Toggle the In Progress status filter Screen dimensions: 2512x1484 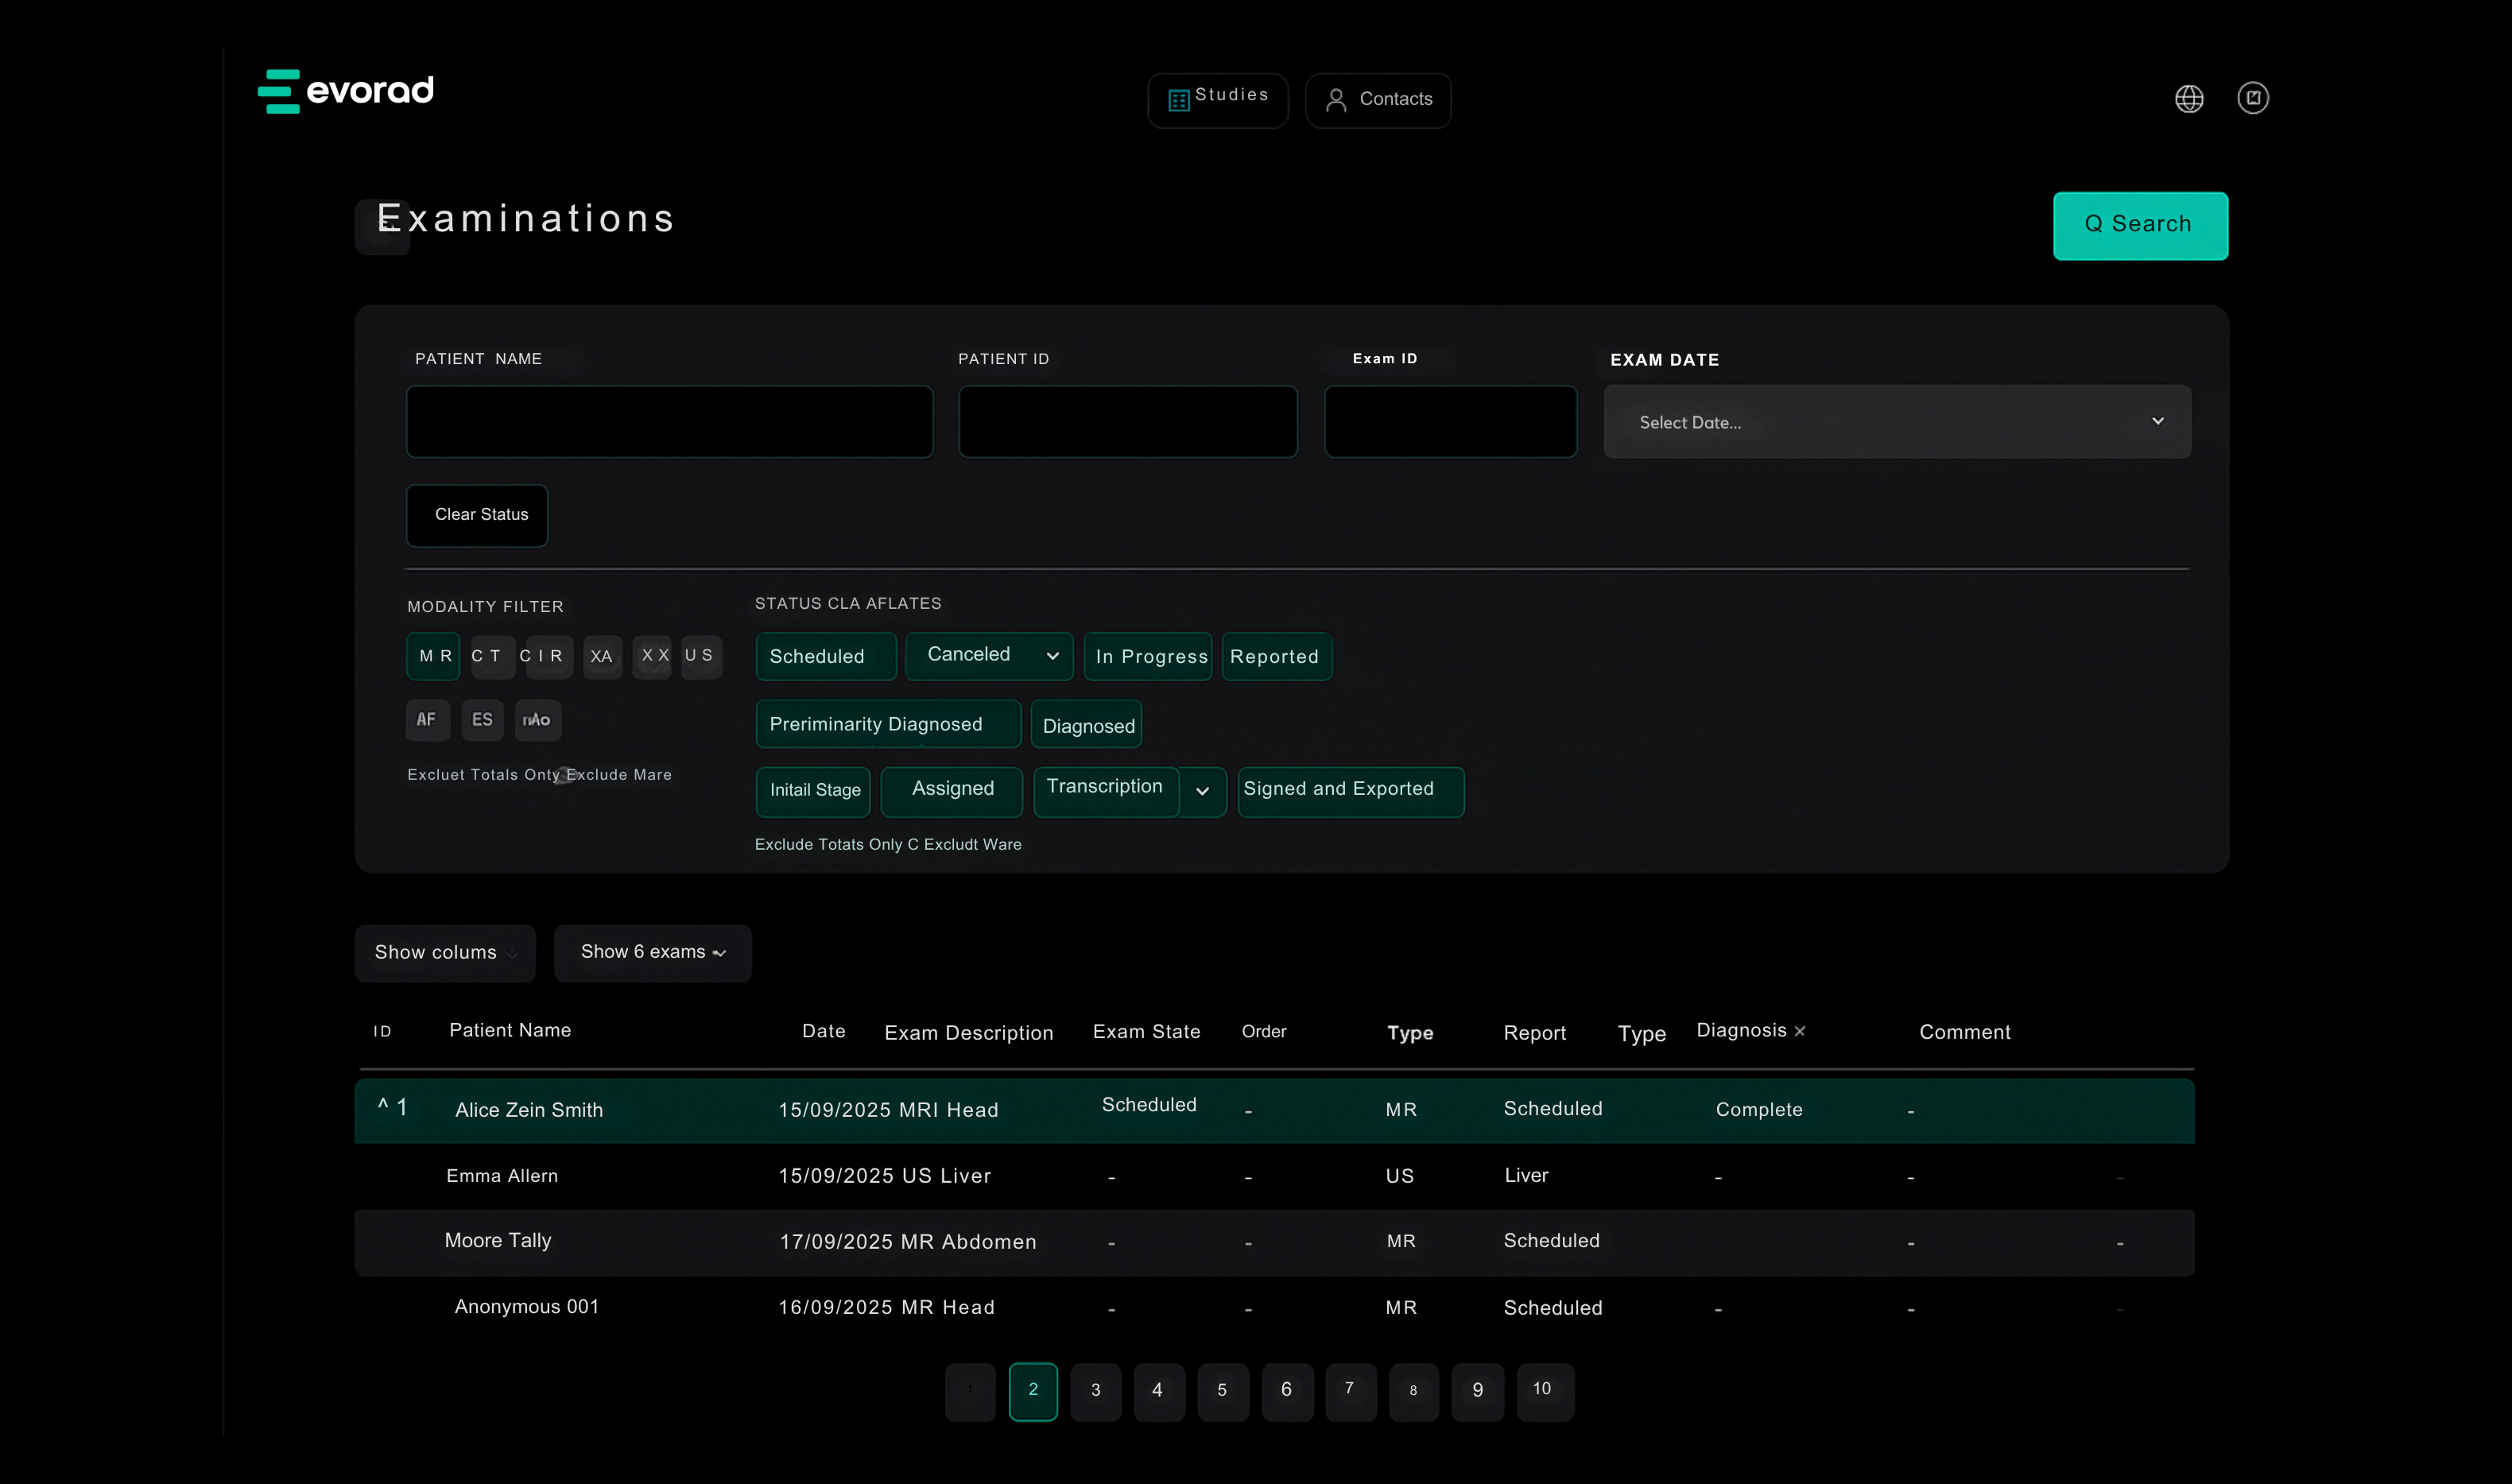point(1148,656)
